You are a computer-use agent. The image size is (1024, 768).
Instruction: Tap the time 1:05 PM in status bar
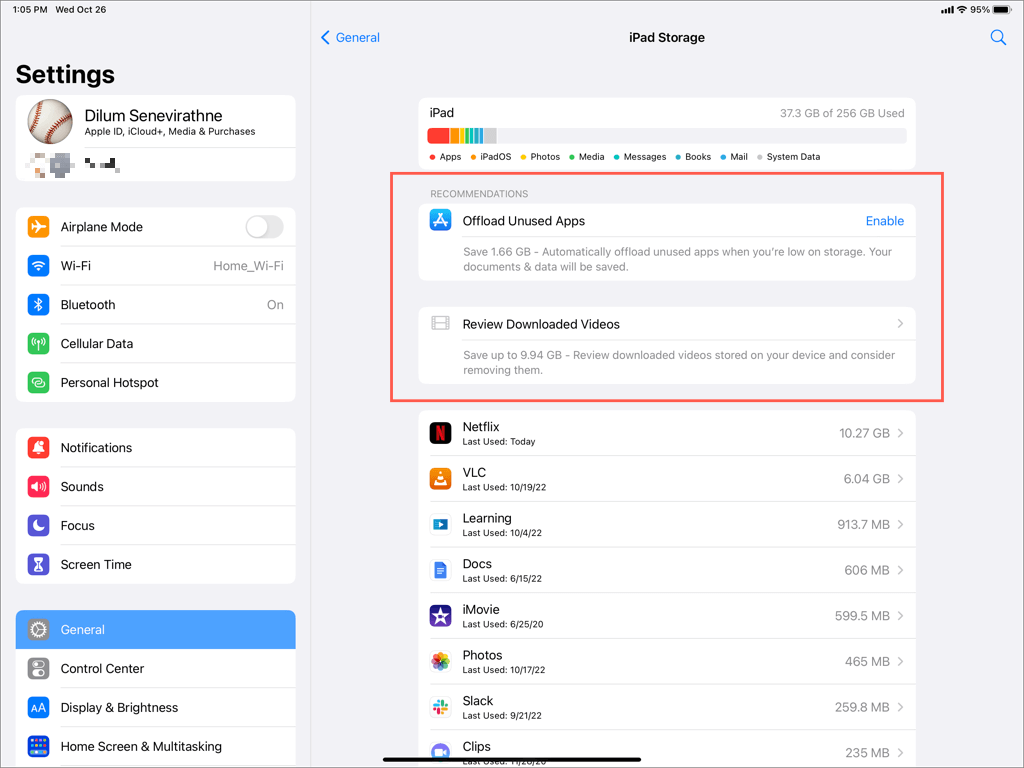[x=30, y=10]
